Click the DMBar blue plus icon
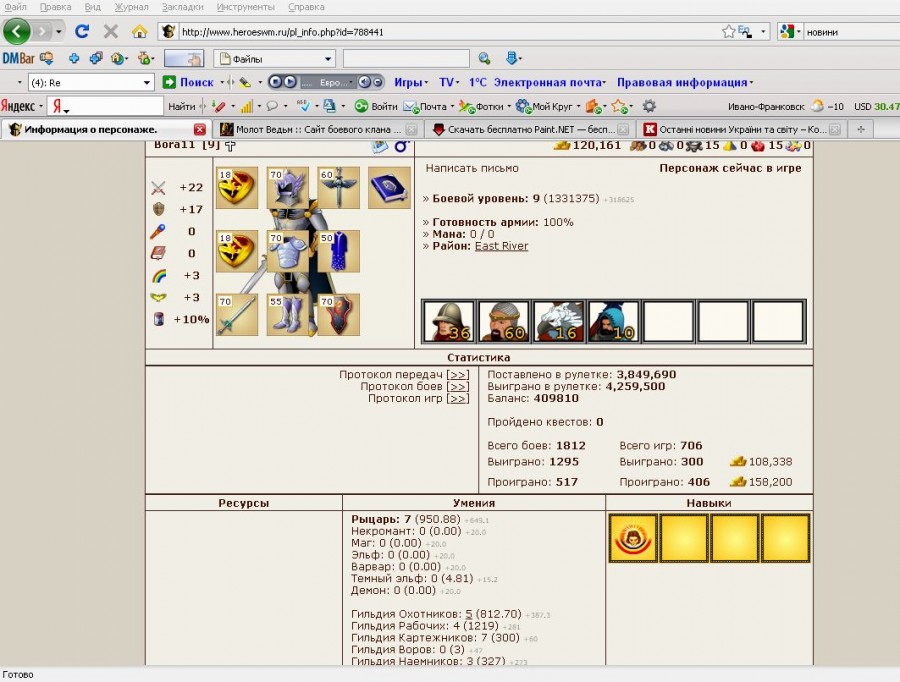900x682 pixels. [73, 58]
